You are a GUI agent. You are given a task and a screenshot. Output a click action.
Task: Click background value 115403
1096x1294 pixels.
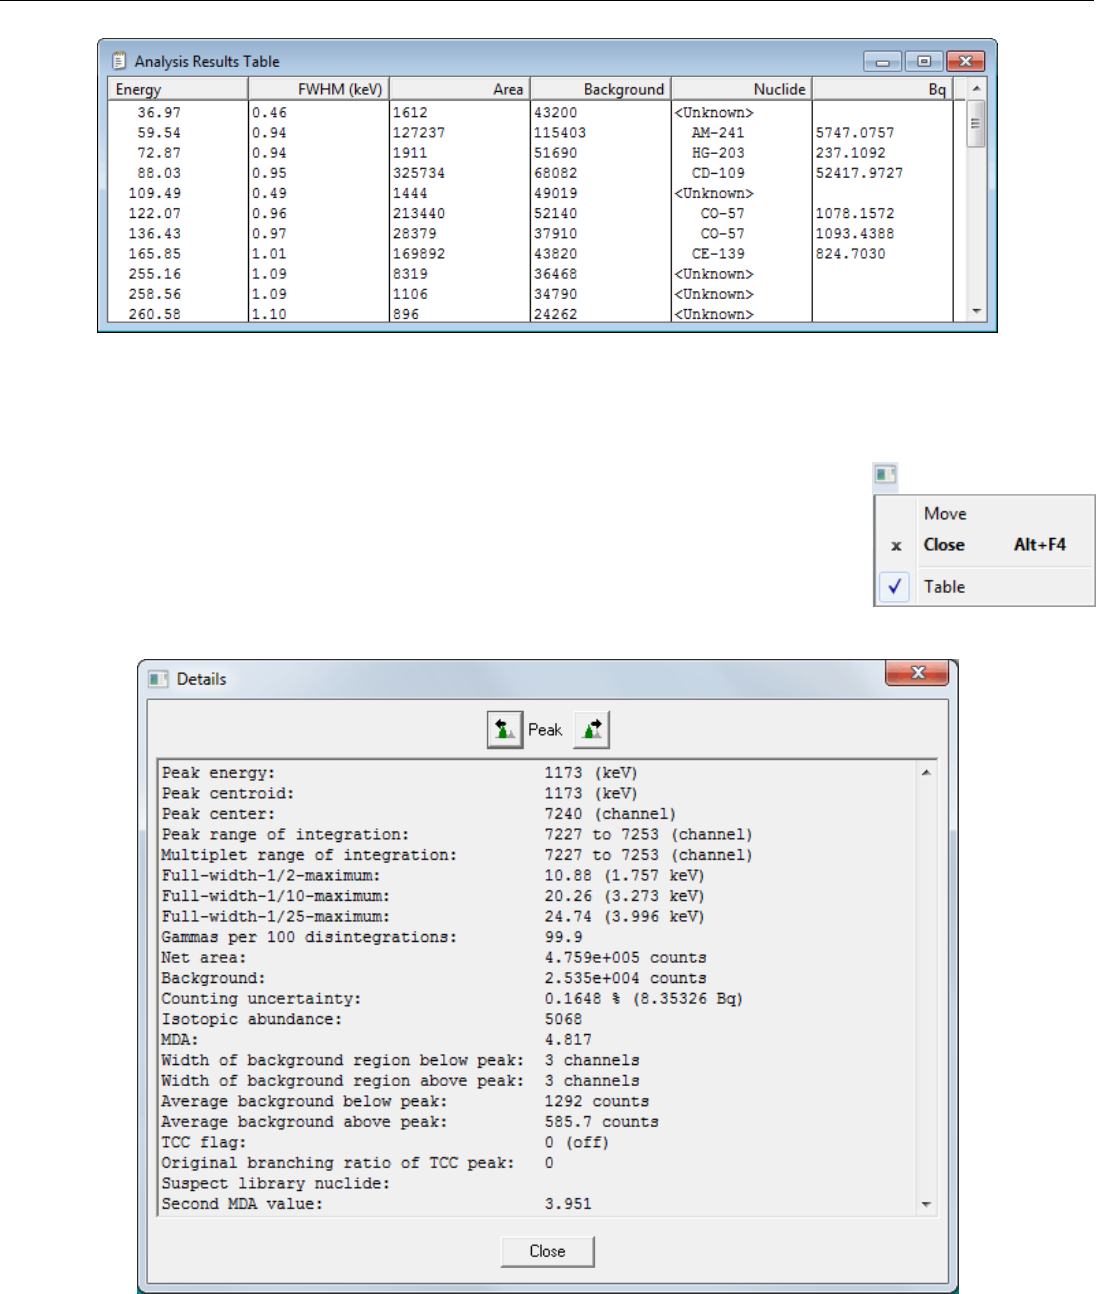coord(560,133)
